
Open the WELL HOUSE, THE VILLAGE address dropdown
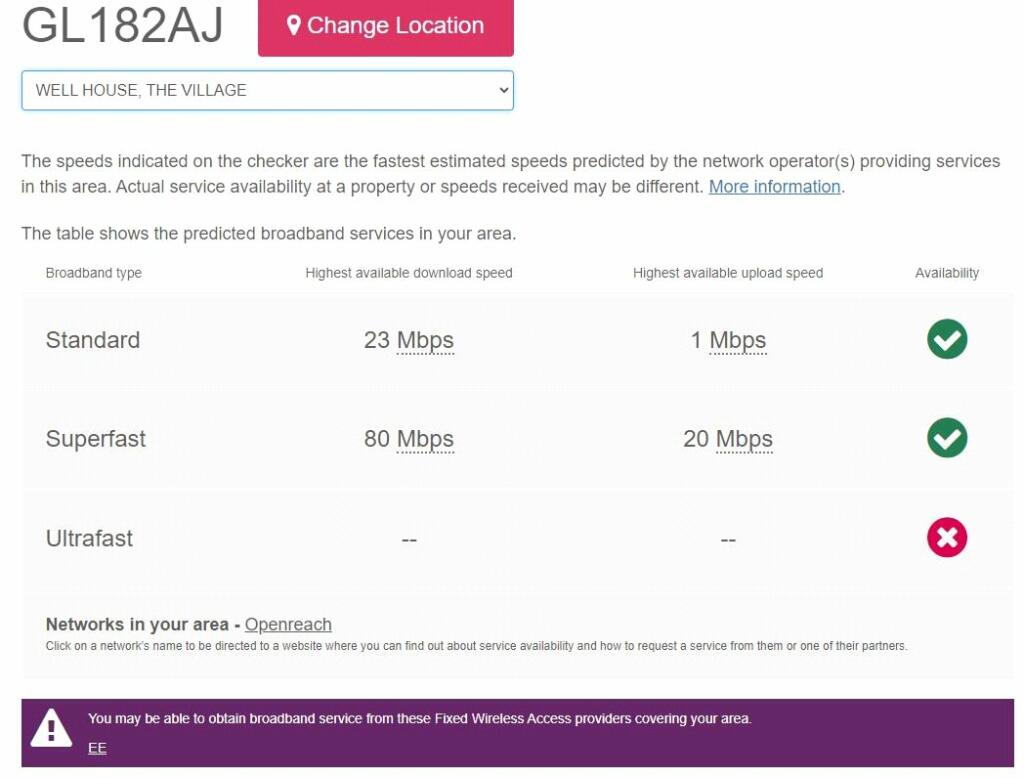(267, 90)
